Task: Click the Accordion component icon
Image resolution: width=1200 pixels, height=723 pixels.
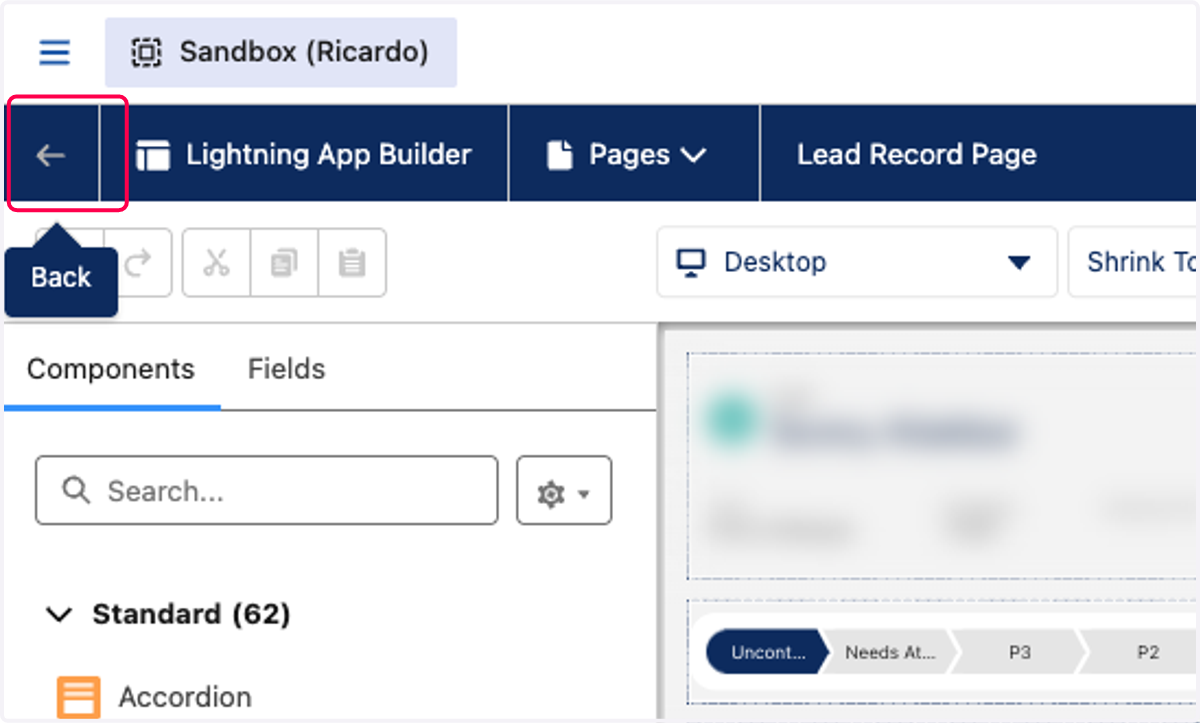Action: pyautogui.click(x=79, y=698)
